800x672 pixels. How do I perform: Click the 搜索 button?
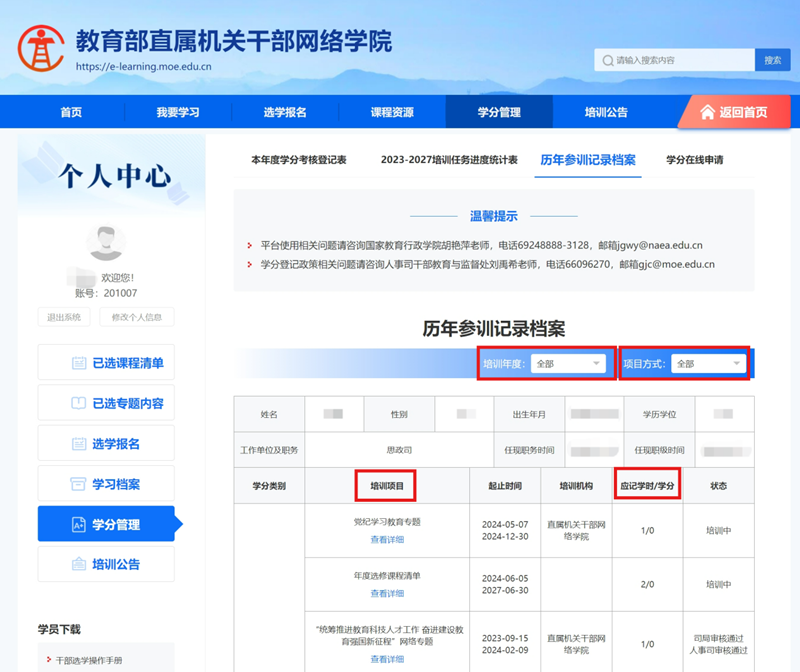772,61
